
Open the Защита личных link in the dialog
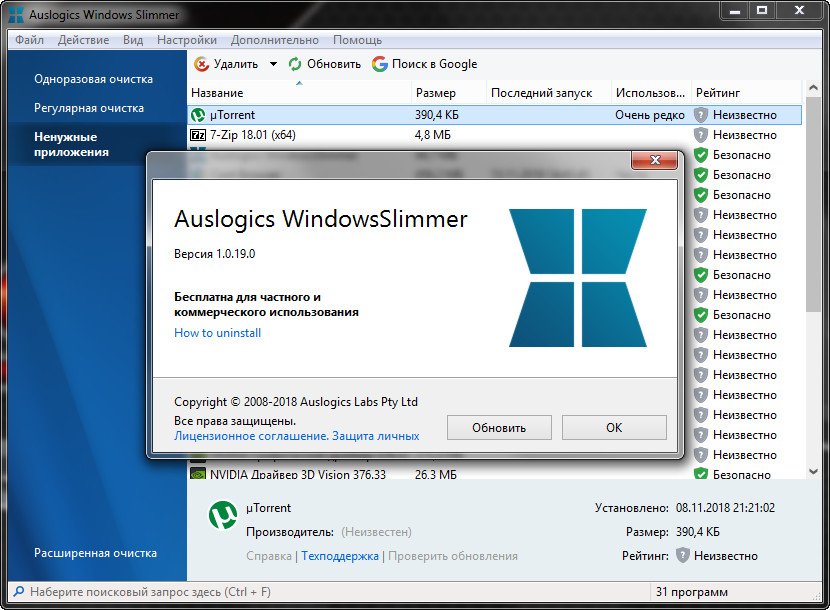[x=376, y=436]
